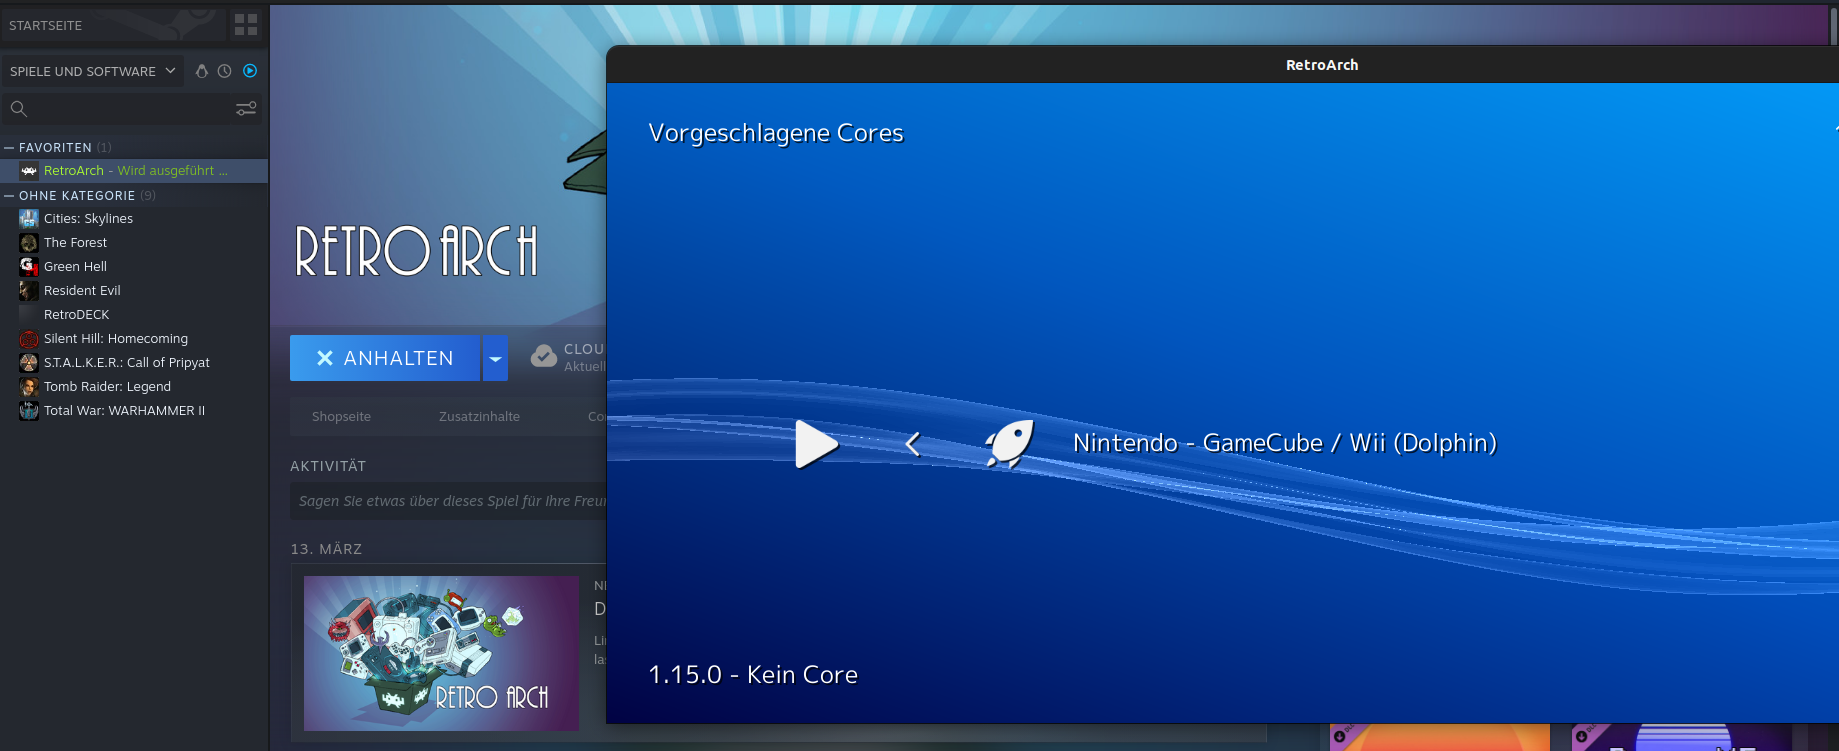The height and width of the screenshot is (751, 1839).
Task: Click the play arrow icon in RetroArch
Action: click(x=816, y=444)
